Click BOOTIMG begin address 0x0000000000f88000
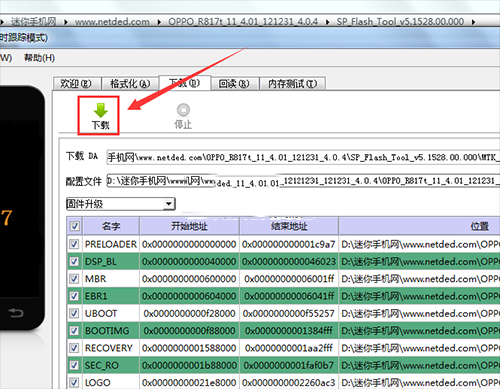Screen dimensions: 500x389 click(x=189, y=331)
